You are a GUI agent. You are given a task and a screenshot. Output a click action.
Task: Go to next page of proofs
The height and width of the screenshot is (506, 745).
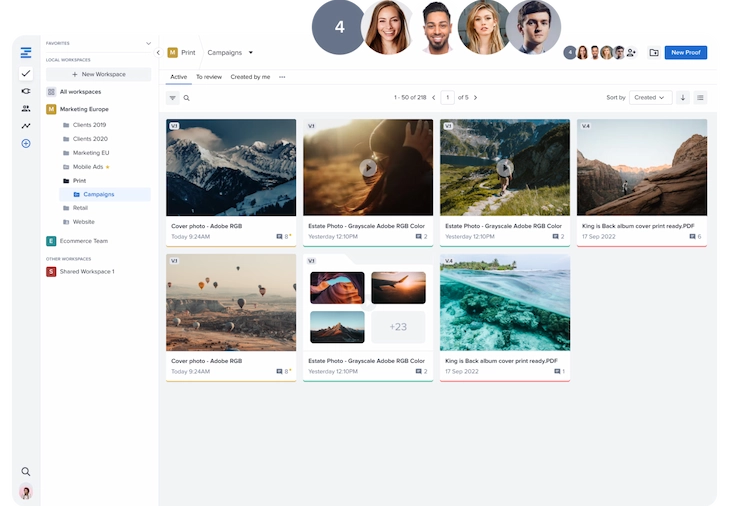click(x=475, y=97)
